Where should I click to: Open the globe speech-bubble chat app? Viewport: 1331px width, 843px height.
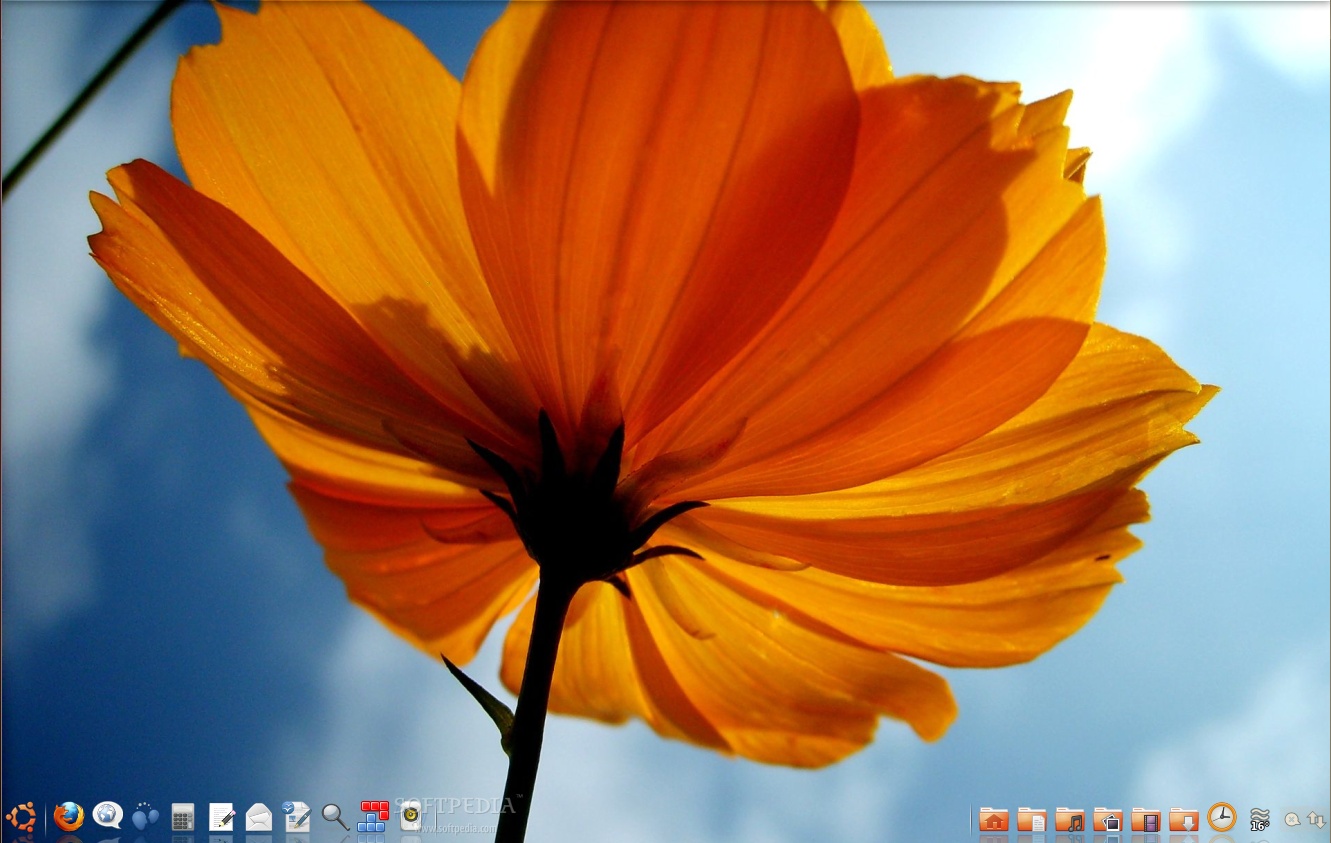click(x=107, y=815)
